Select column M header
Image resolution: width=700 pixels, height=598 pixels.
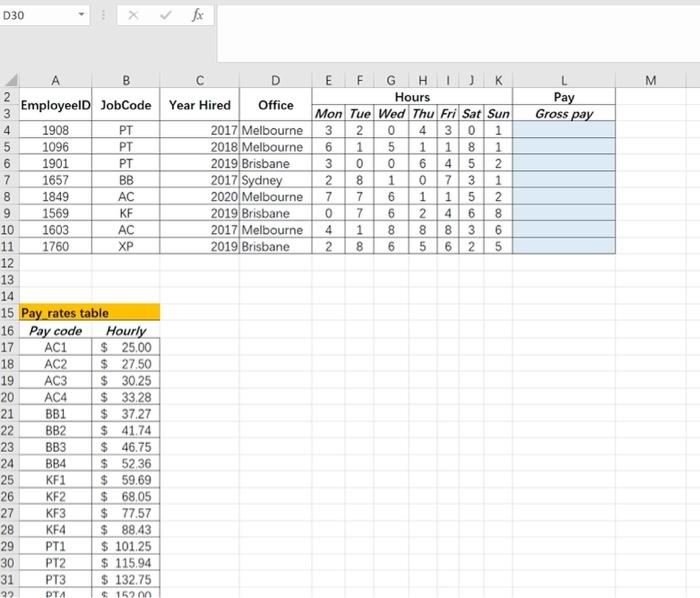coord(650,80)
